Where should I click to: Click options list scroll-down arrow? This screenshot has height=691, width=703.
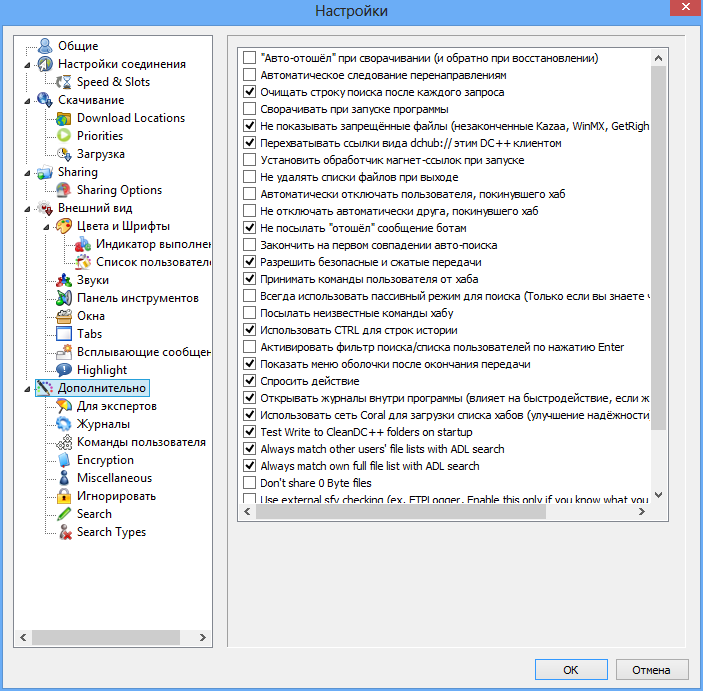[x=658, y=495]
